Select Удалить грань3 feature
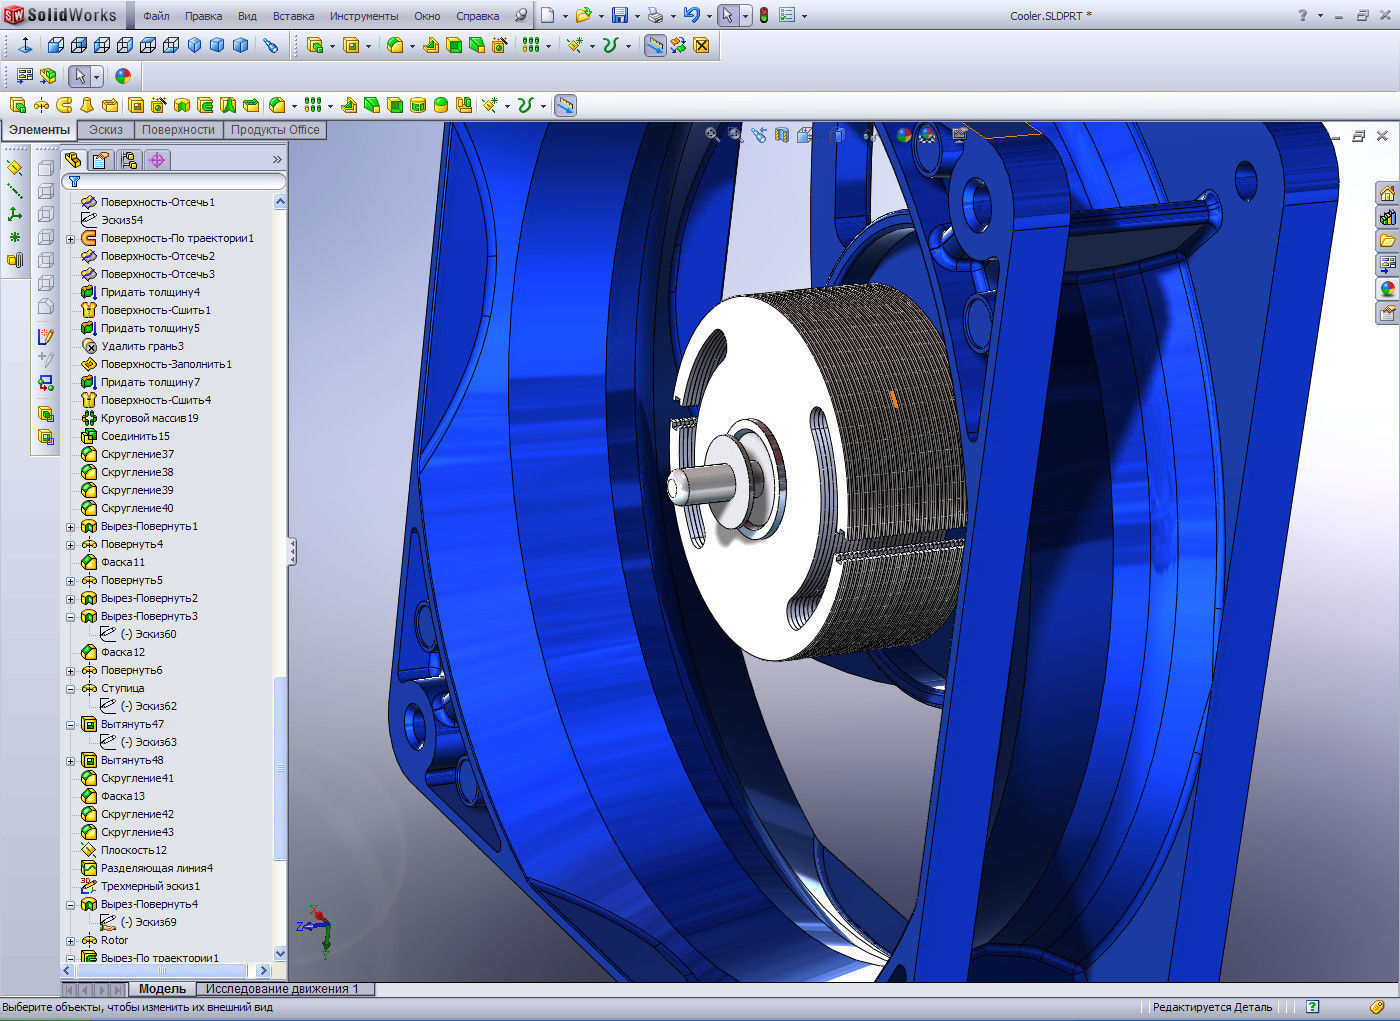The width and height of the screenshot is (1400, 1021). click(142, 346)
